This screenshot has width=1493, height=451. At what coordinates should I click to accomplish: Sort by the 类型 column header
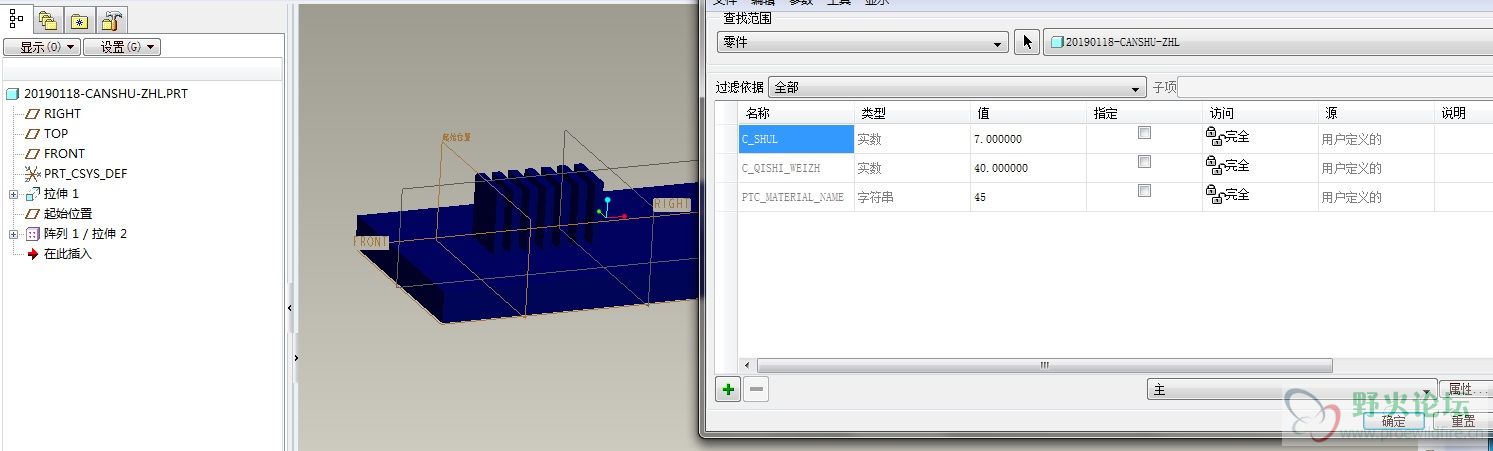912,113
